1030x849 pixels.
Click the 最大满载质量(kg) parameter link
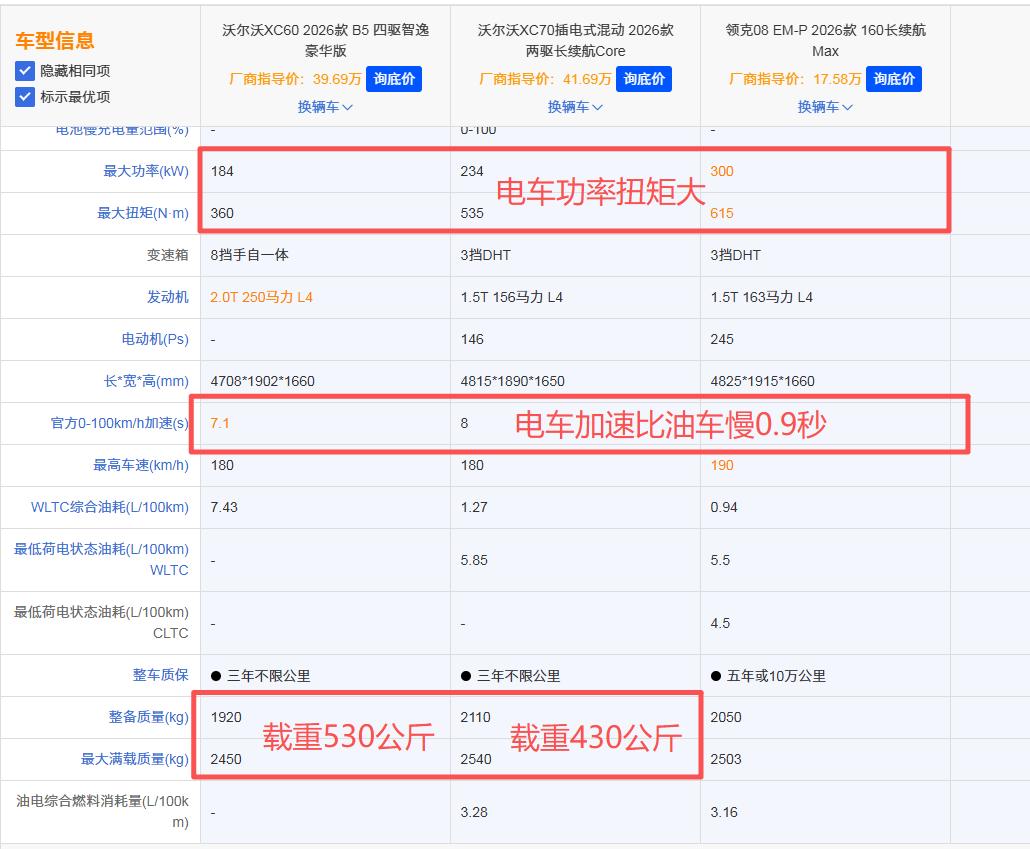point(135,759)
